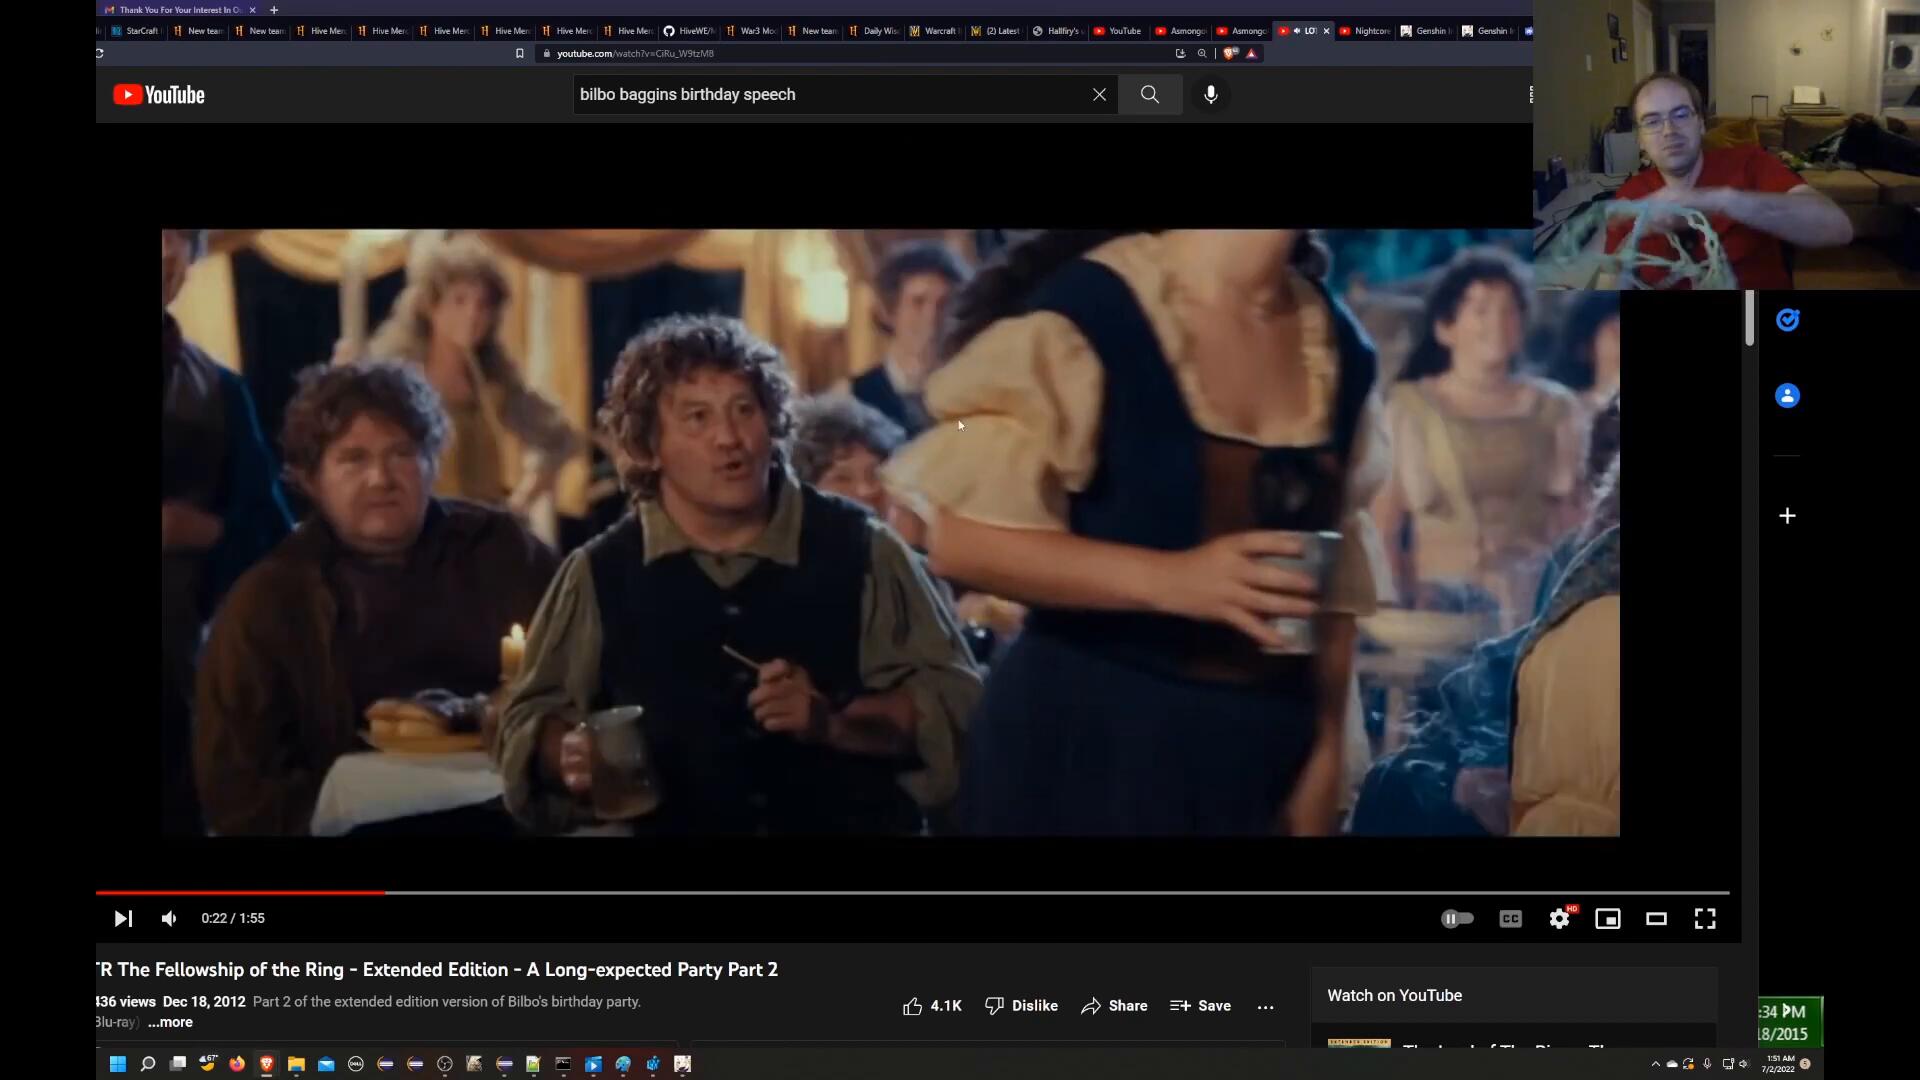Click the YouTube home logo
The height and width of the screenshot is (1080, 1920).
159,95
